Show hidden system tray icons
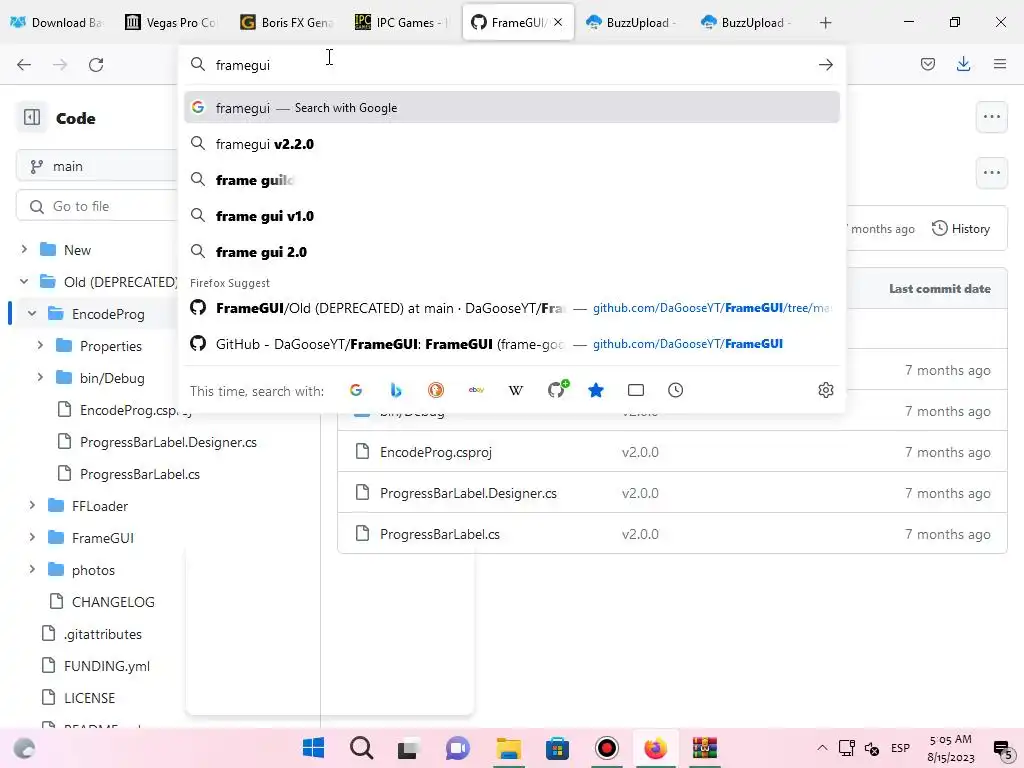The image size is (1024, 768). 822,748
